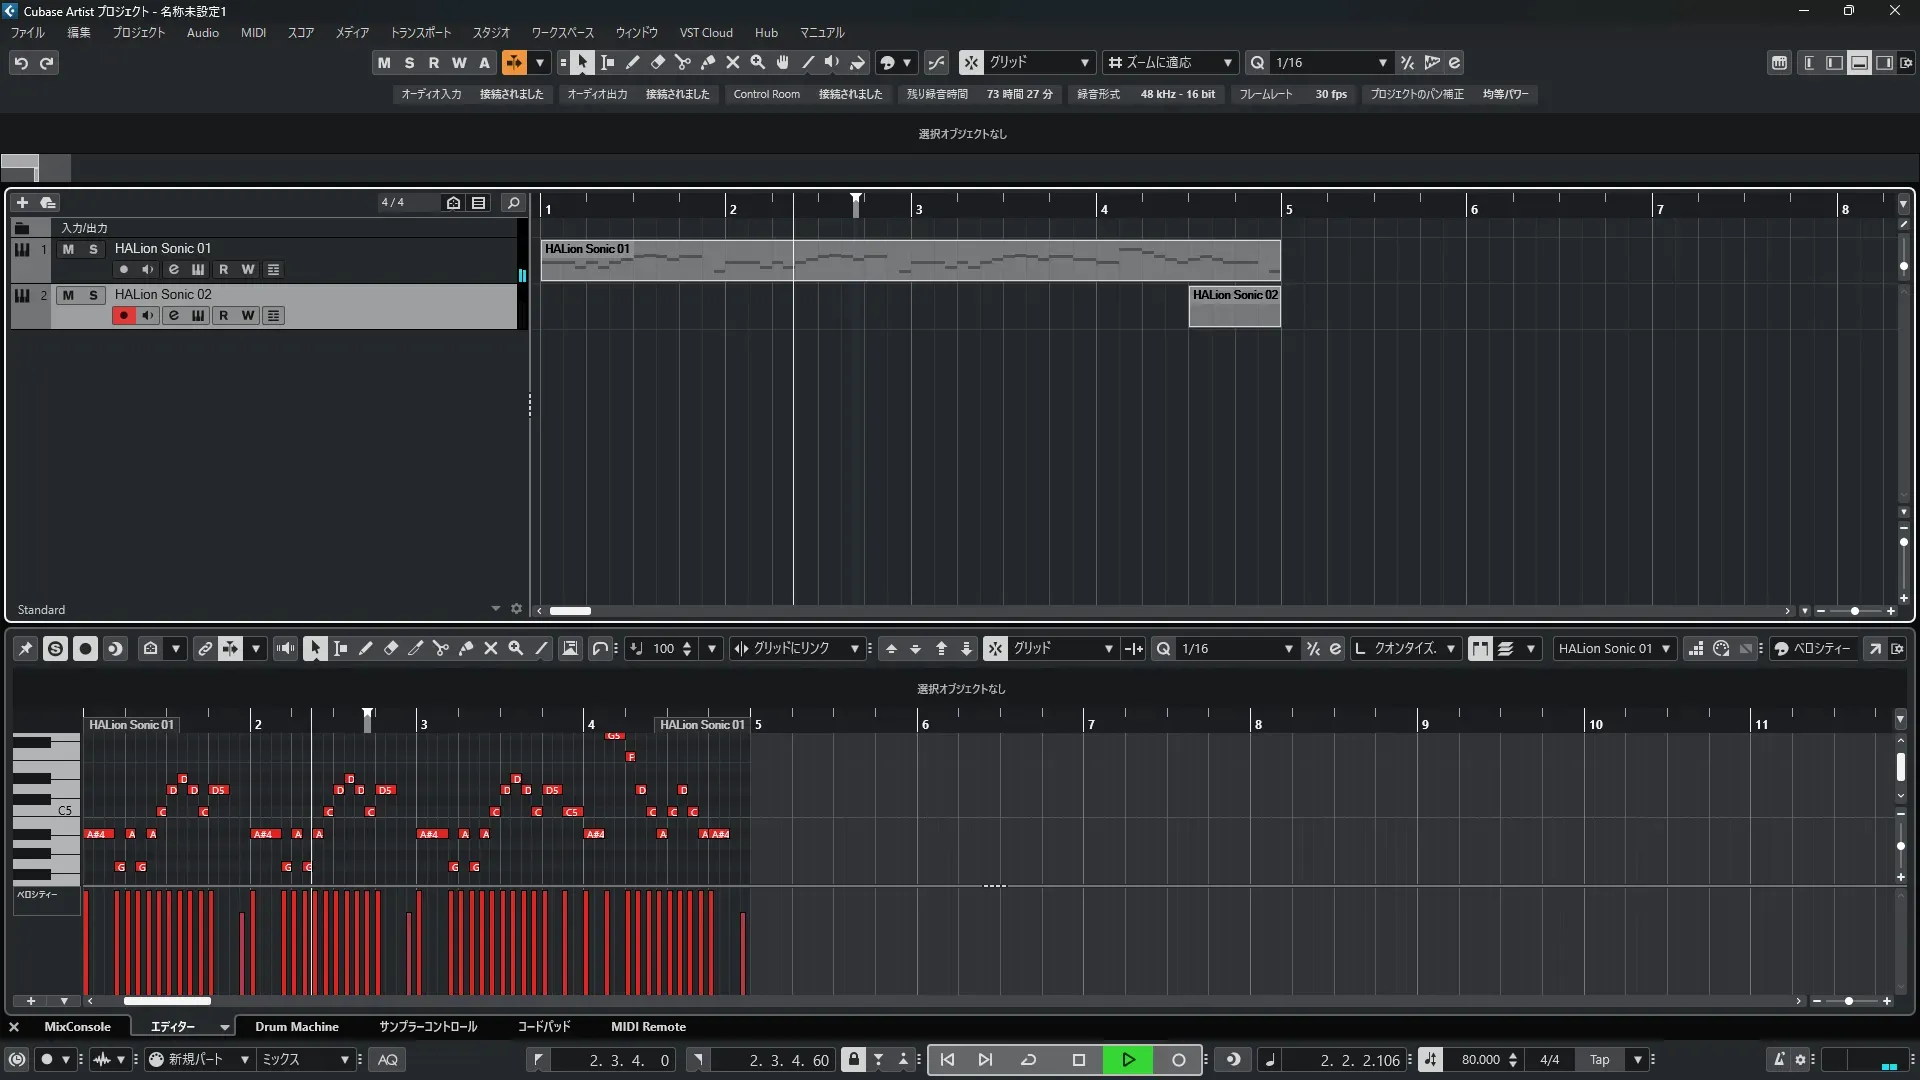
Task: Open the トランスポート menu
Action: 420,32
